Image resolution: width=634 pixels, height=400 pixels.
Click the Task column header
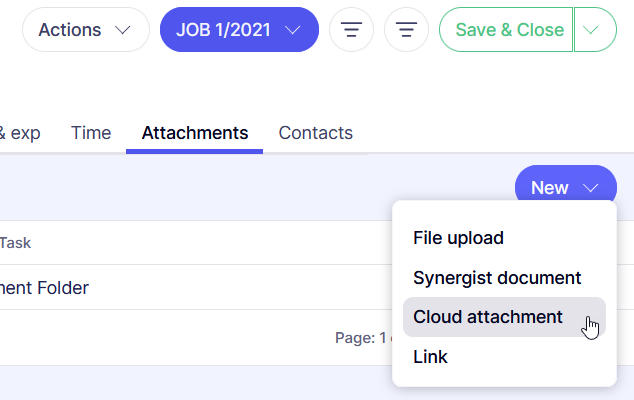point(16,243)
